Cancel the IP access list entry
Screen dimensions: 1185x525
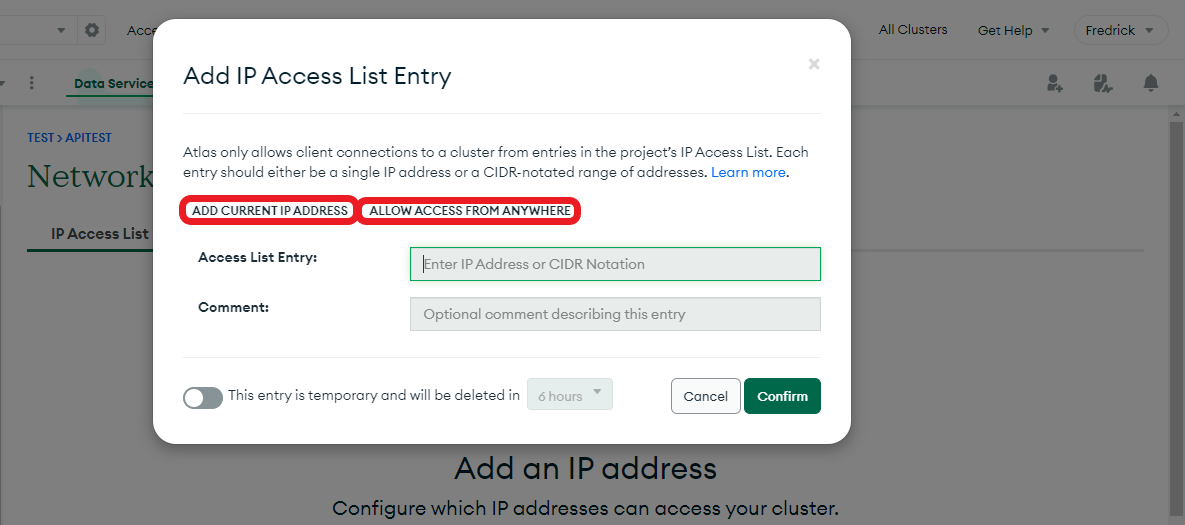[705, 396]
